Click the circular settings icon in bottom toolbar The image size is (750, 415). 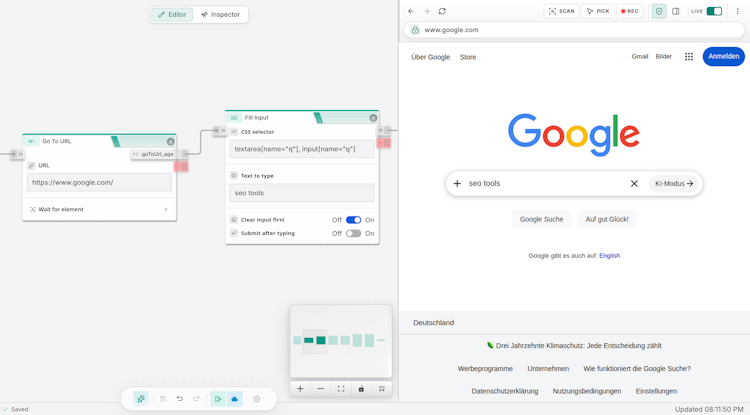pos(257,399)
